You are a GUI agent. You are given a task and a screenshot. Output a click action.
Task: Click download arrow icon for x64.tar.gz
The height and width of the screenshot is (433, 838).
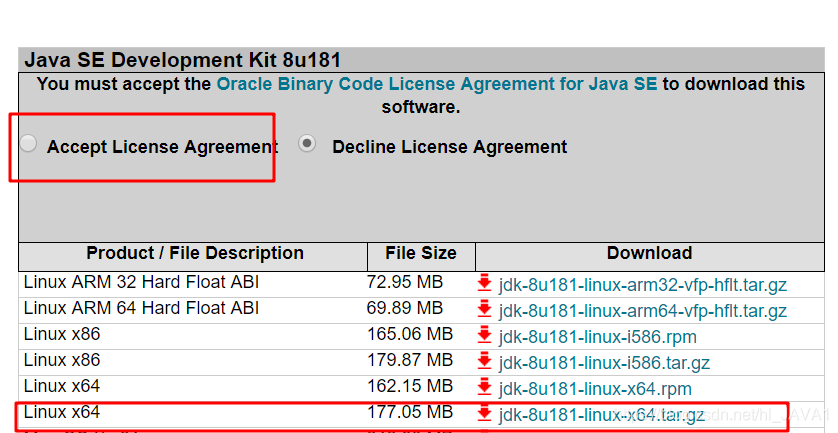coord(484,413)
